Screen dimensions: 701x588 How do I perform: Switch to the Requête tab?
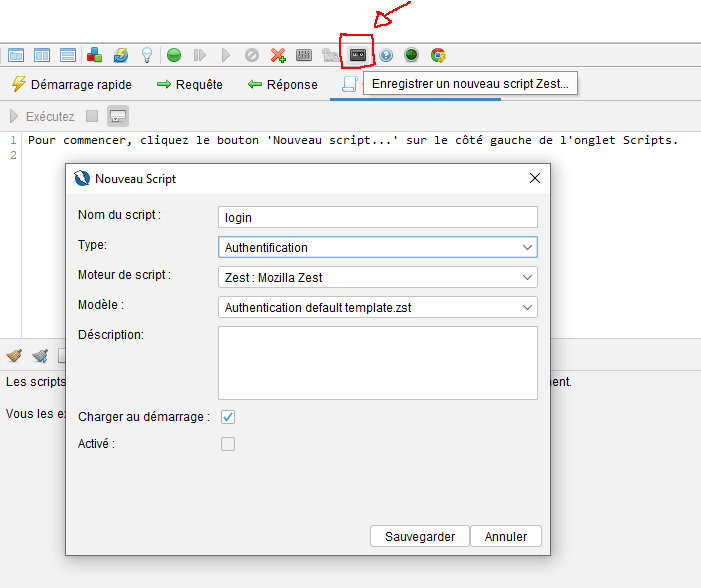(x=189, y=85)
